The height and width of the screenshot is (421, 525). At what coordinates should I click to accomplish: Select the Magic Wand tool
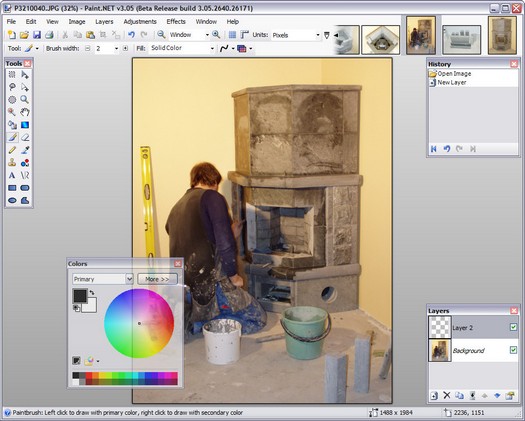tap(12, 112)
